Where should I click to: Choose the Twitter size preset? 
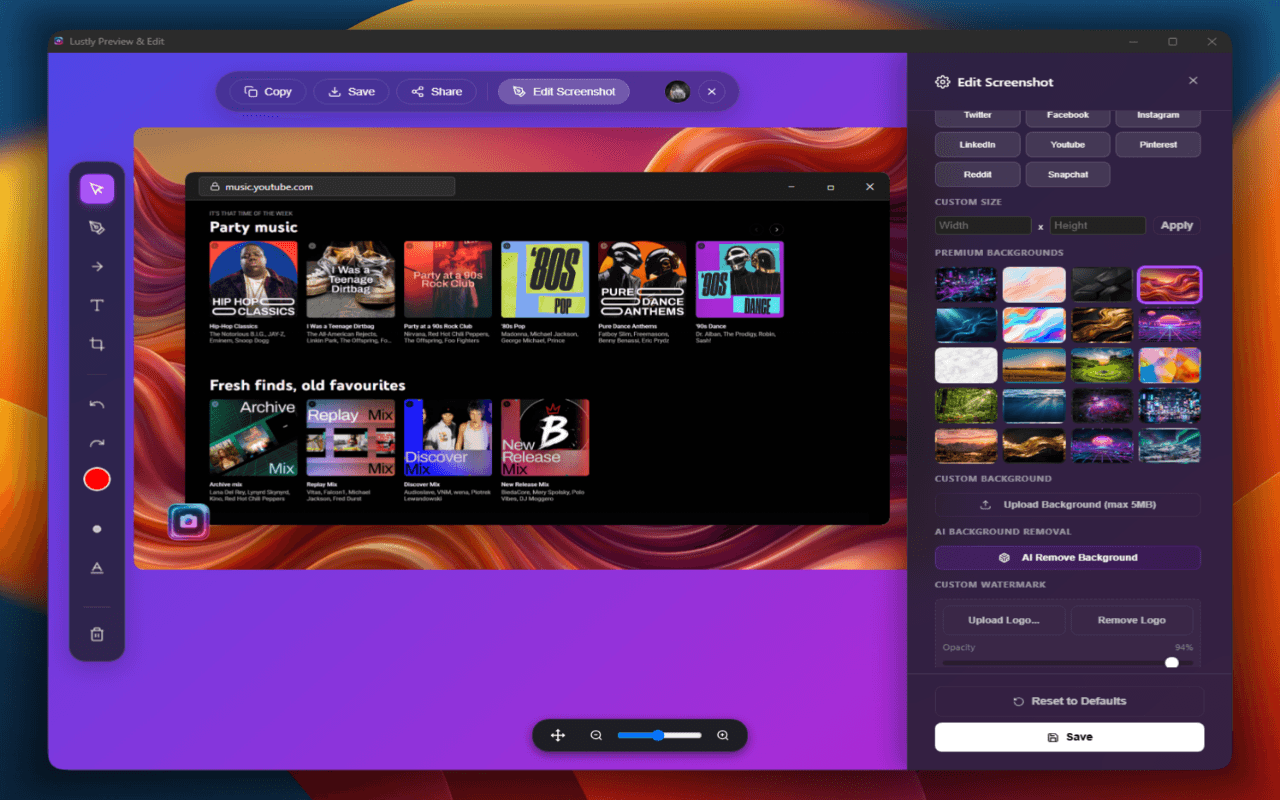point(978,115)
